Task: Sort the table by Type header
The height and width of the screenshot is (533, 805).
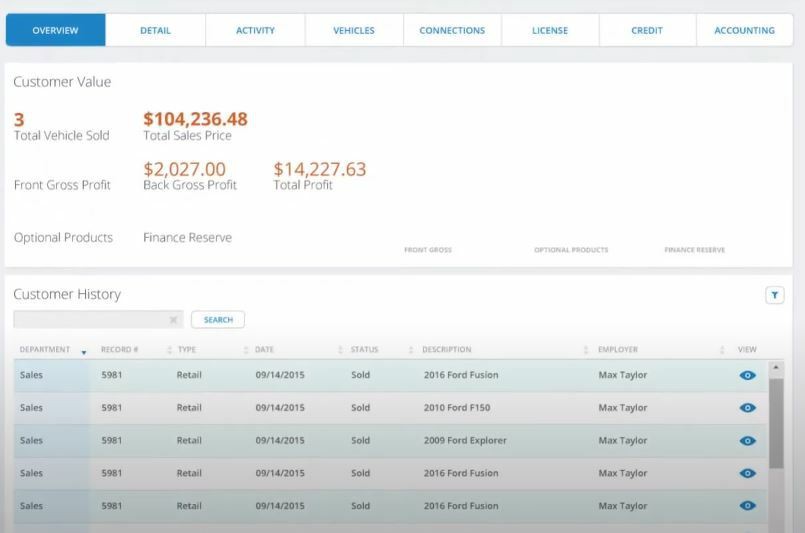Action: tap(187, 350)
